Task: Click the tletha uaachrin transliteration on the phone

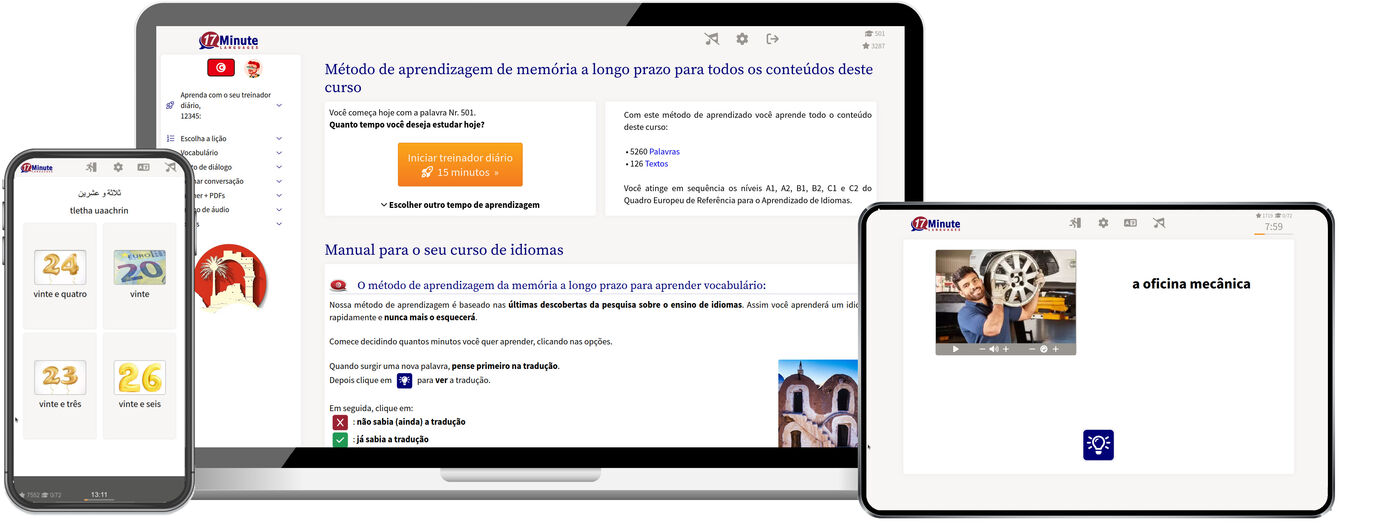Action: pyautogui.click(x=99, y=211)
